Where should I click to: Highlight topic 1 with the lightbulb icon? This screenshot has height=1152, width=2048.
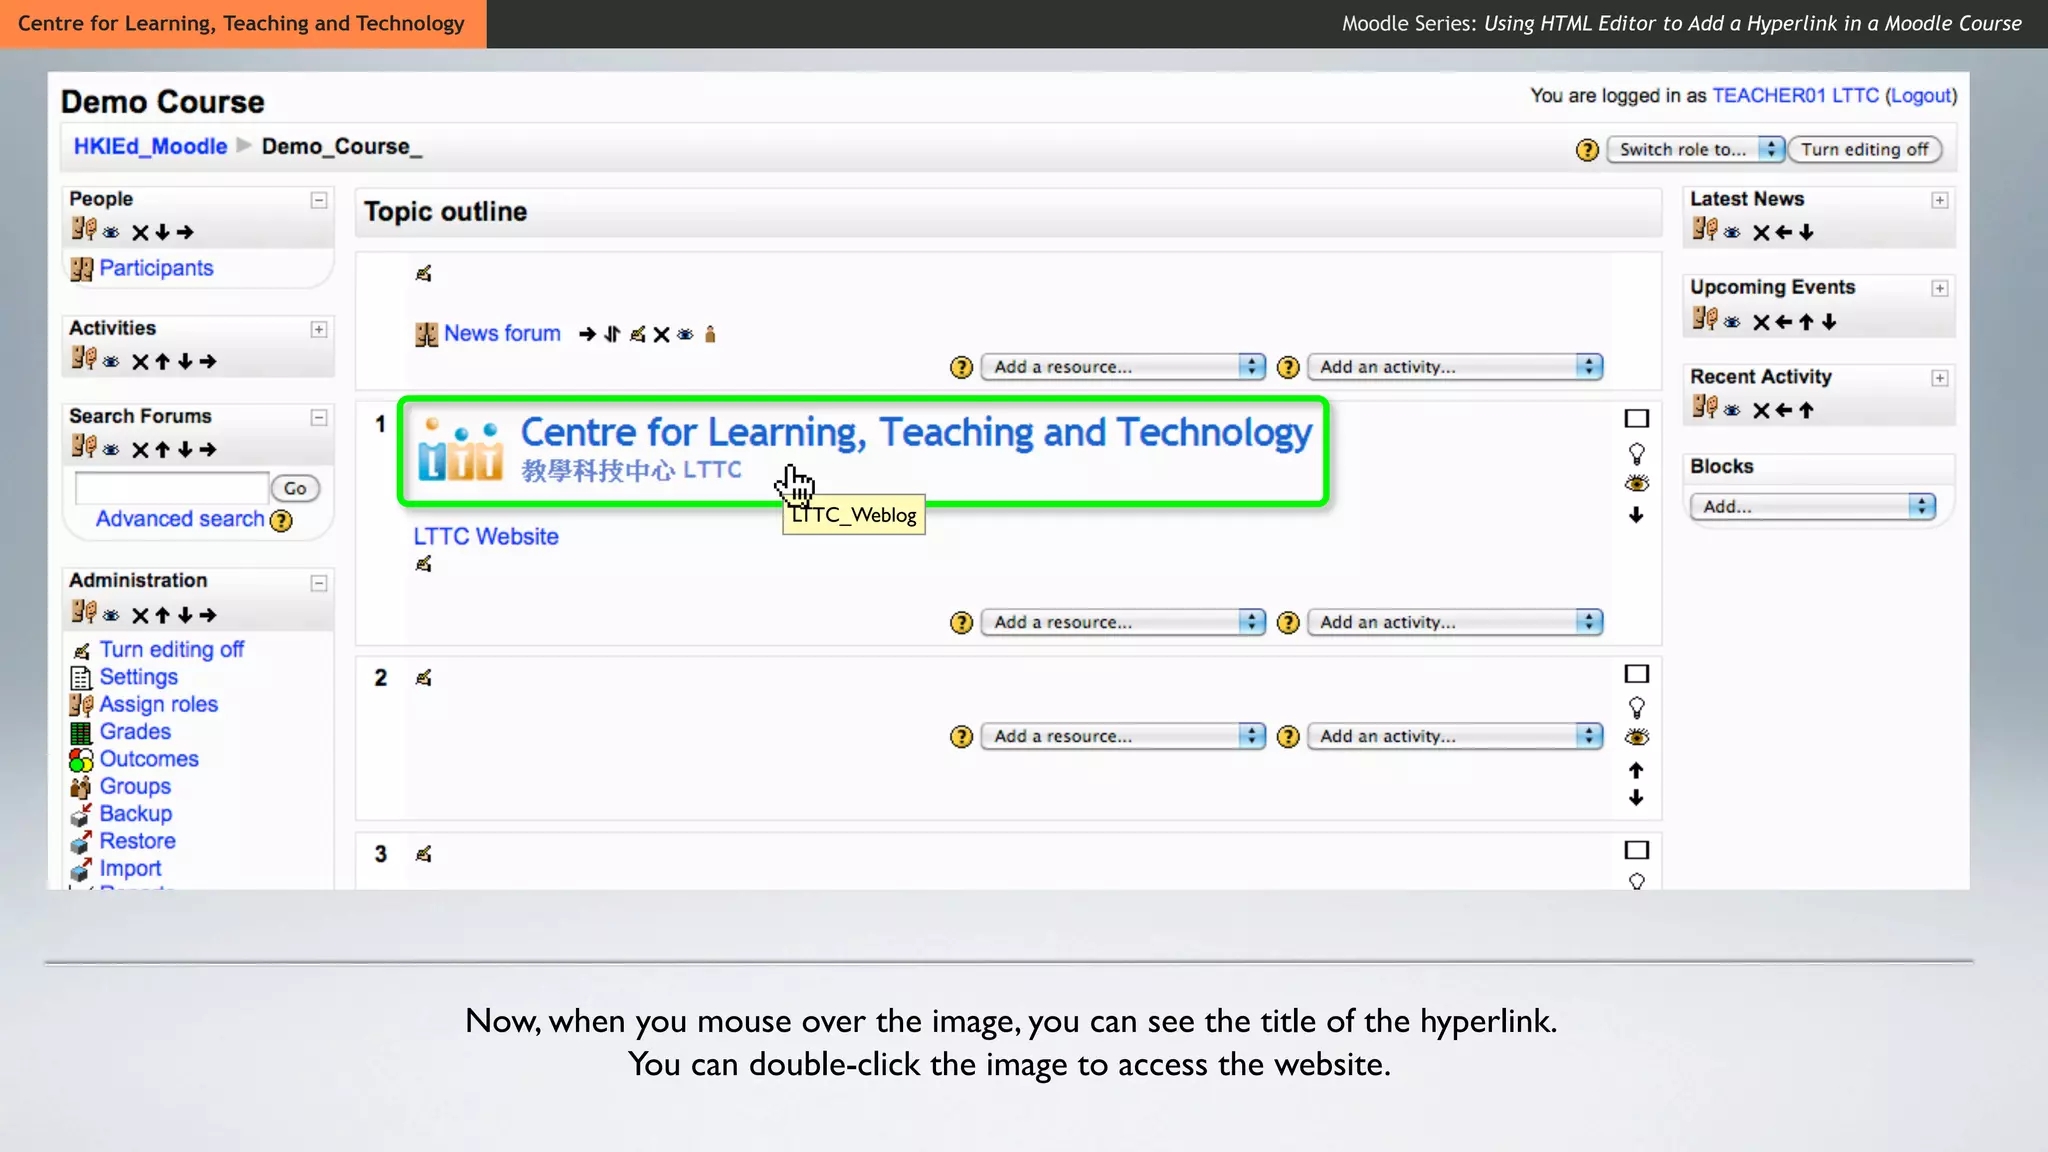click(1636, 454)
